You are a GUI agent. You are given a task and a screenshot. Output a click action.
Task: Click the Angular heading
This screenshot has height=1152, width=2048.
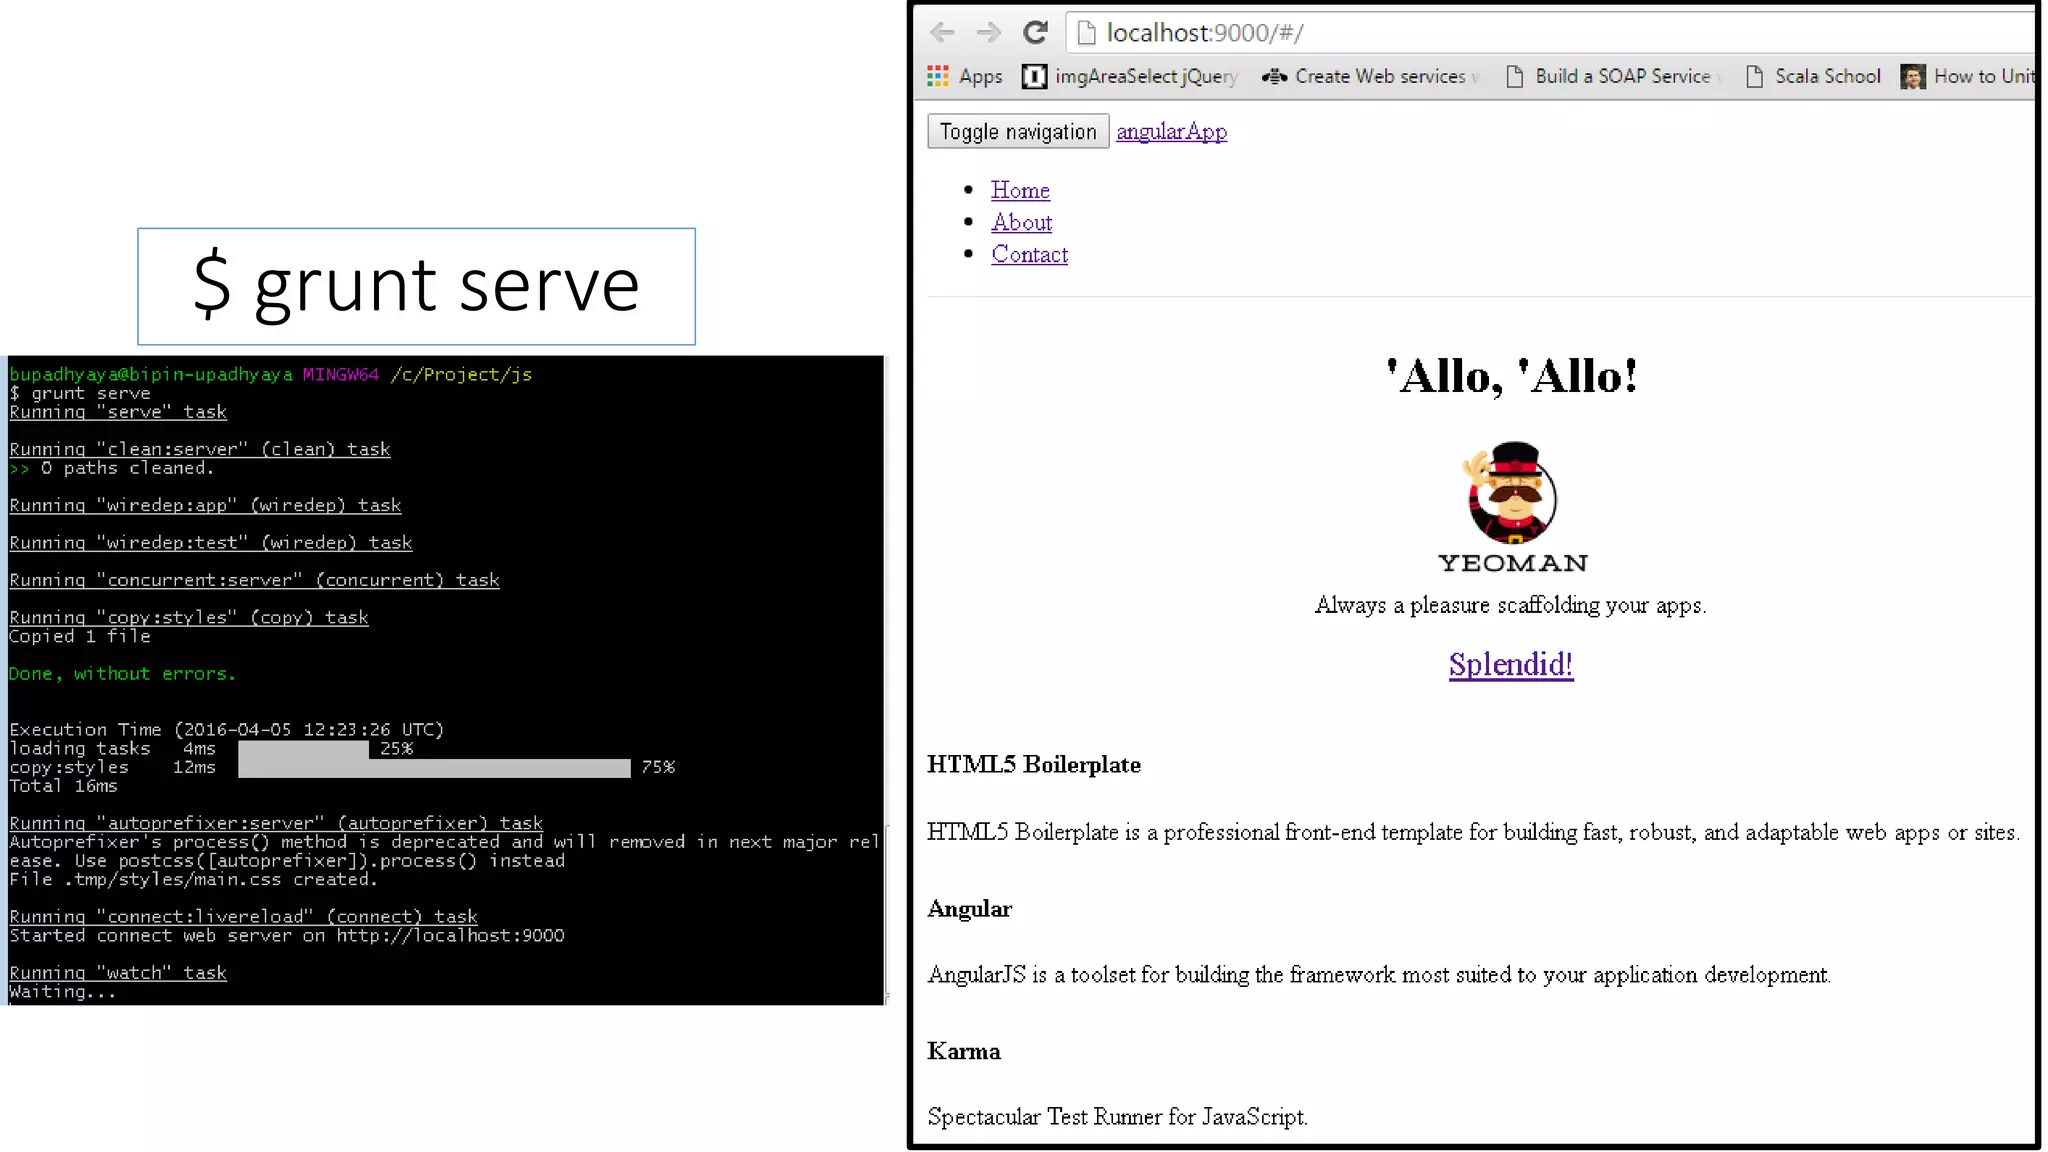point(969,909)
